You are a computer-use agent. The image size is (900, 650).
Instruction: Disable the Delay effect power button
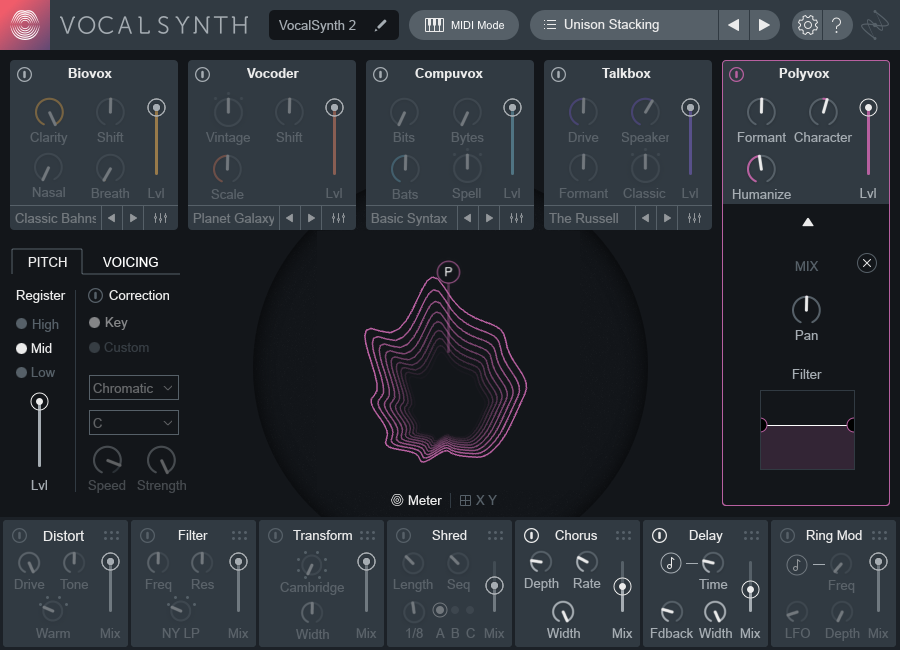click(x=660, y=535)
